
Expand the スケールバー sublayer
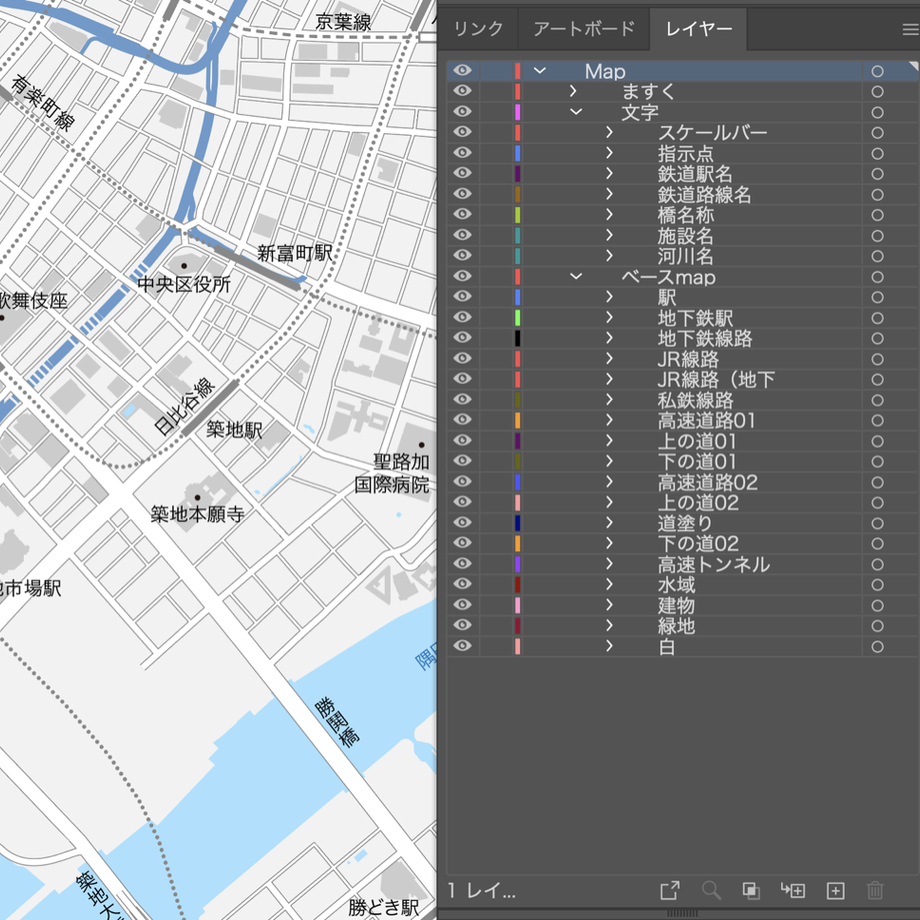click(x=610, y=133)
